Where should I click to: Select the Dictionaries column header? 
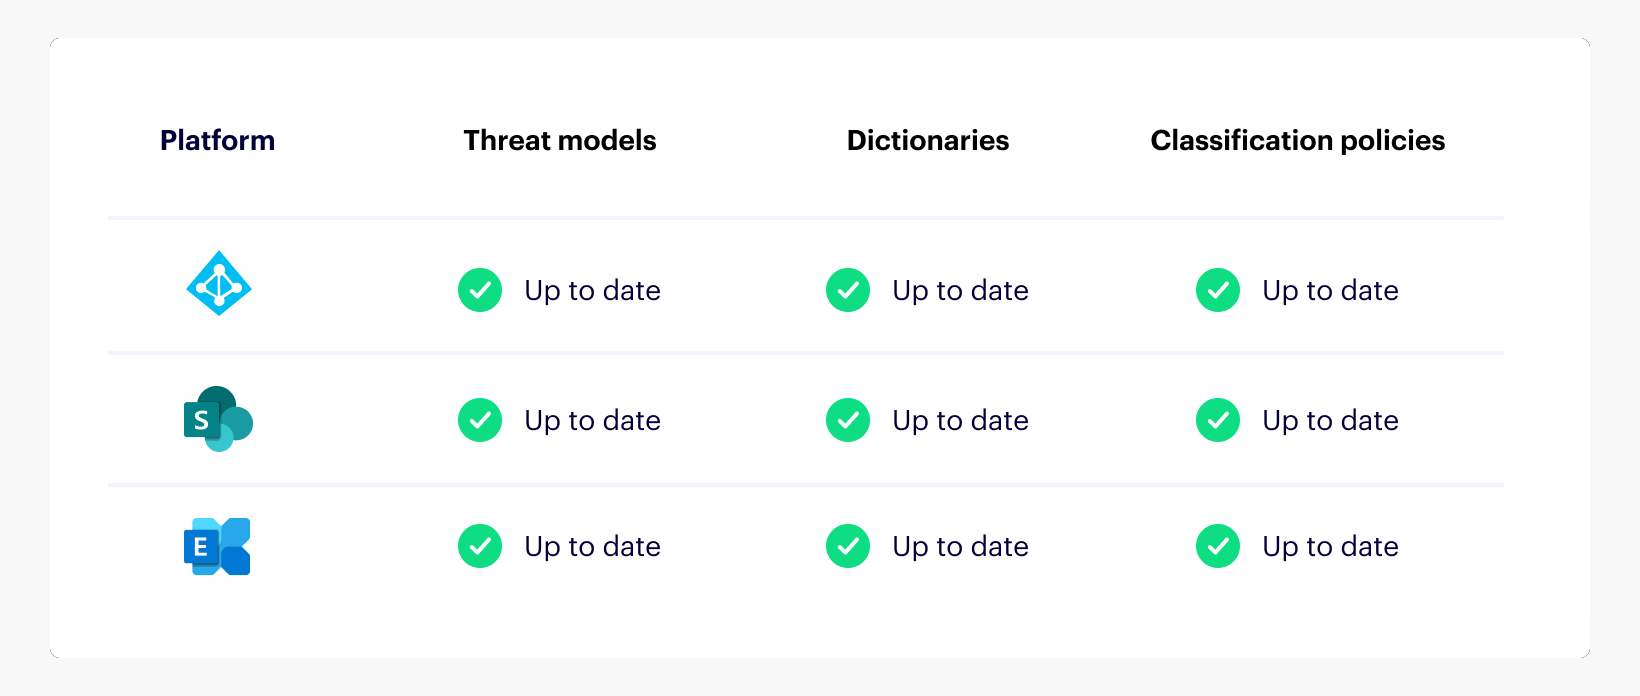click(928, 140)
